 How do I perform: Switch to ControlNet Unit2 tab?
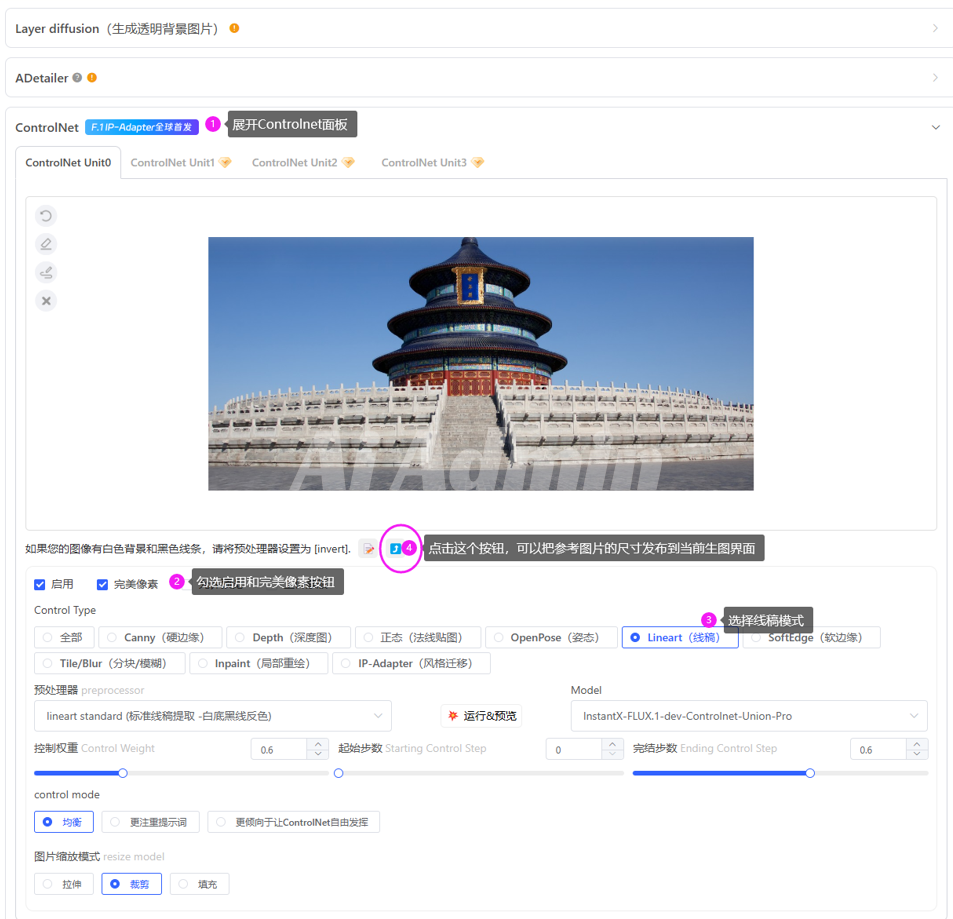(x=302, y=162)
